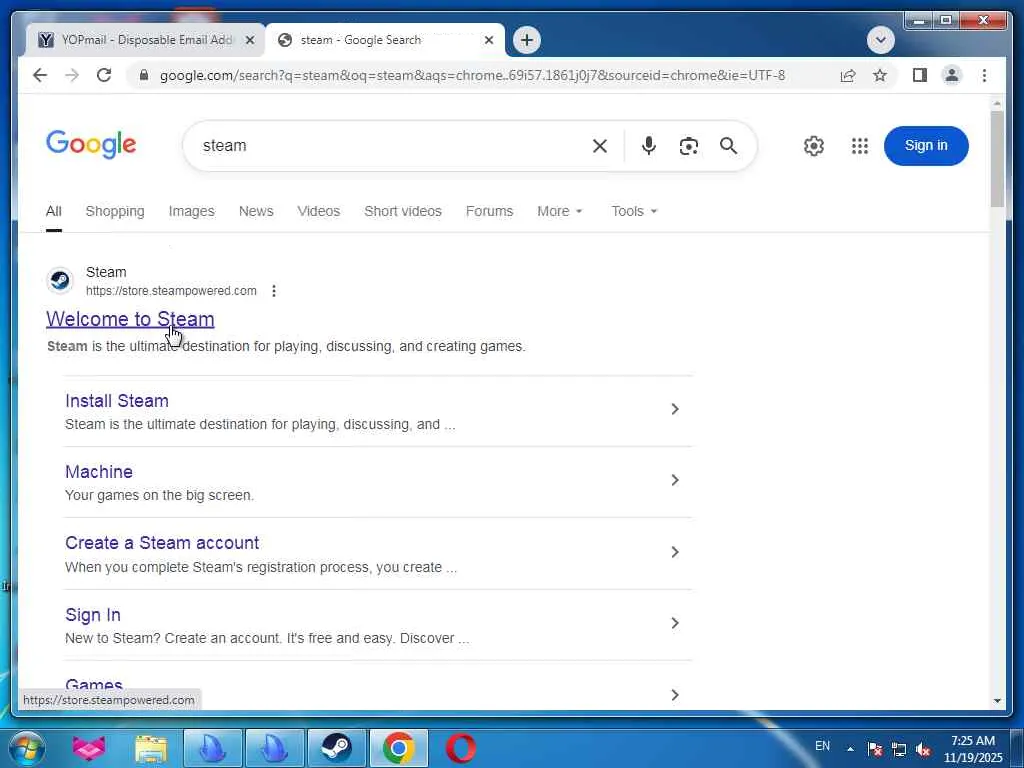This screenshot has width=1024, height=768.
Task: Expand the Games row chevron
Action: 675,695
